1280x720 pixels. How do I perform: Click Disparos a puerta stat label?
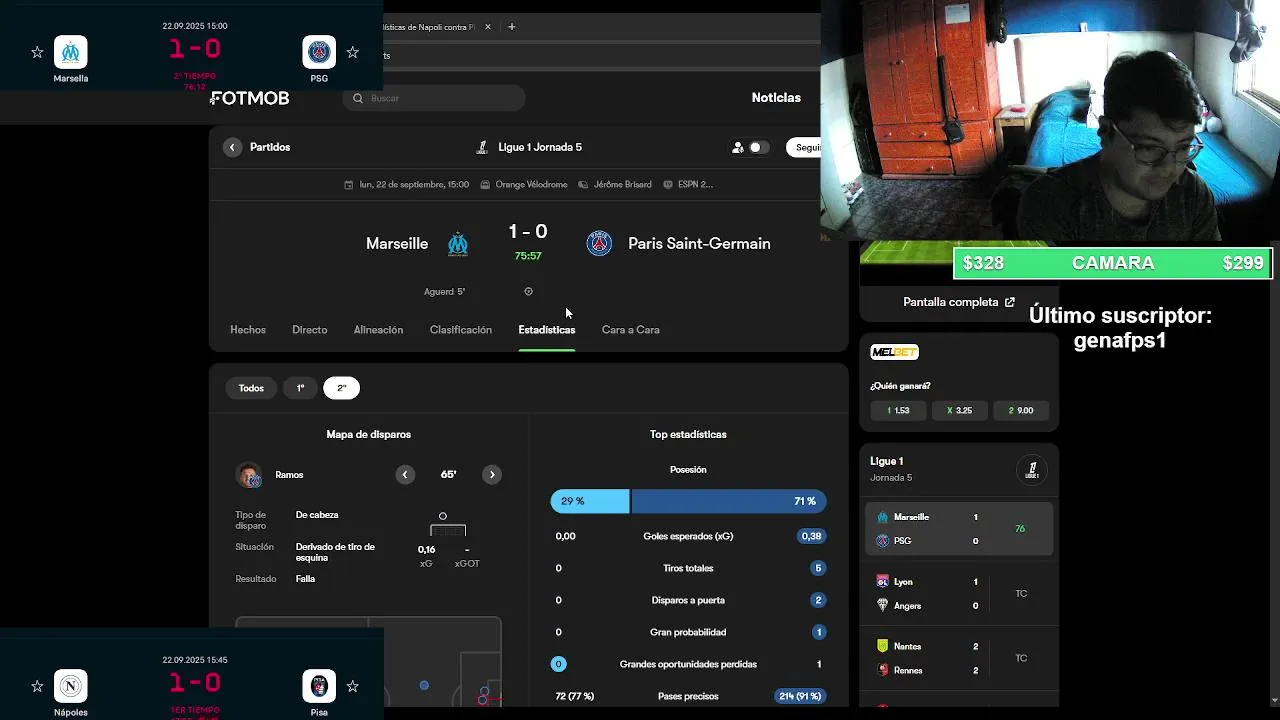[x=688, y=600]
